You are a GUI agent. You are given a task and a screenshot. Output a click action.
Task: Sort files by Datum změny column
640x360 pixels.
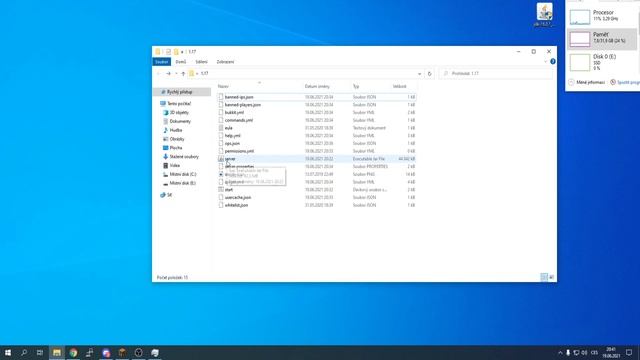(x=317, y=86)
